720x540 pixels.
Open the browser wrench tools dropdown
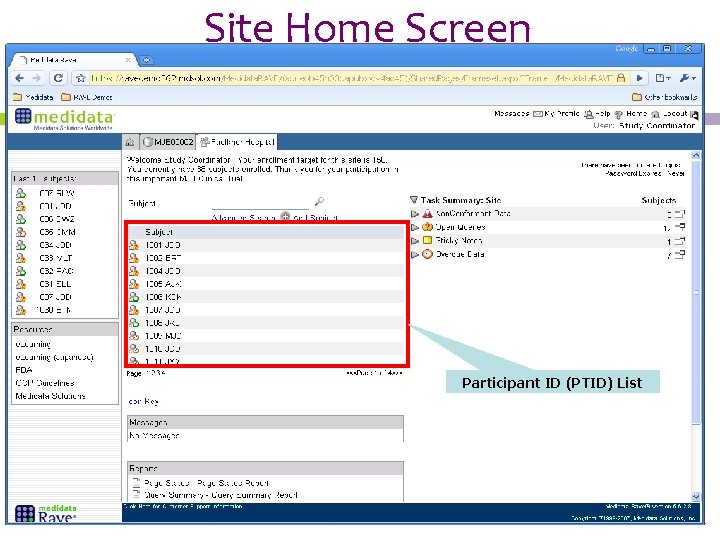[x=687, y=78]
